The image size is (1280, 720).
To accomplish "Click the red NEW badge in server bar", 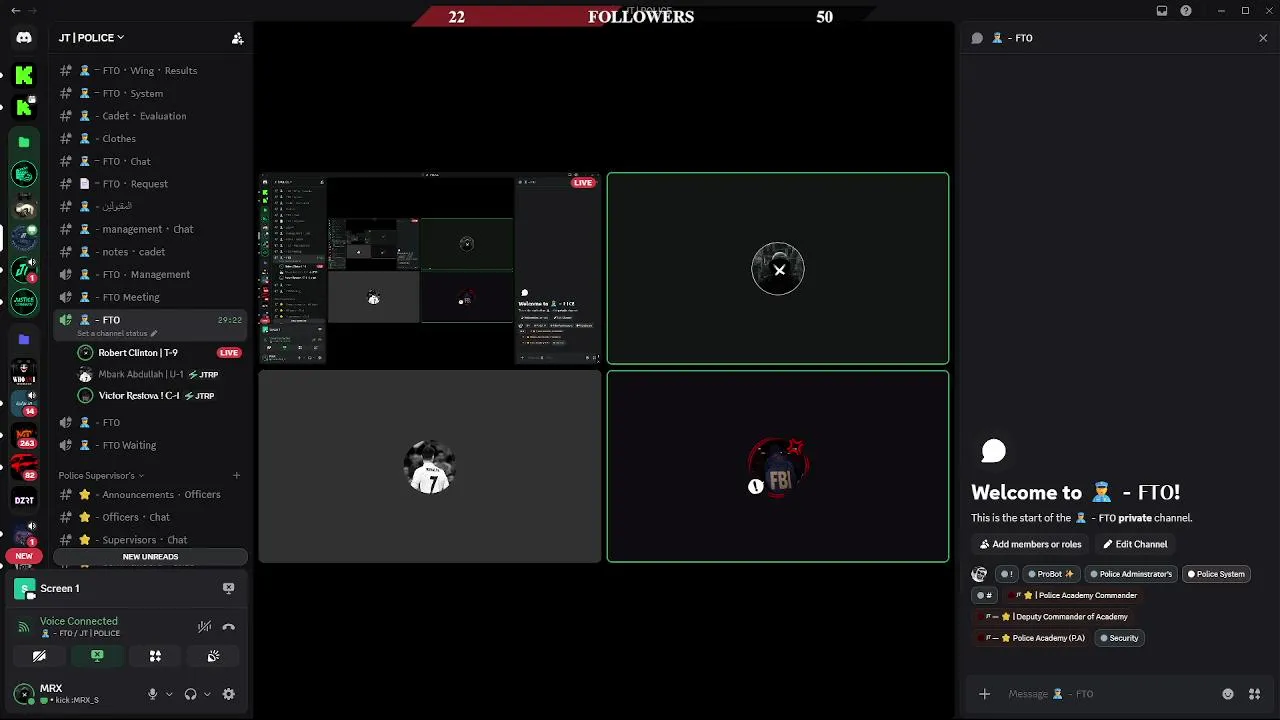I will pos(24,556).
